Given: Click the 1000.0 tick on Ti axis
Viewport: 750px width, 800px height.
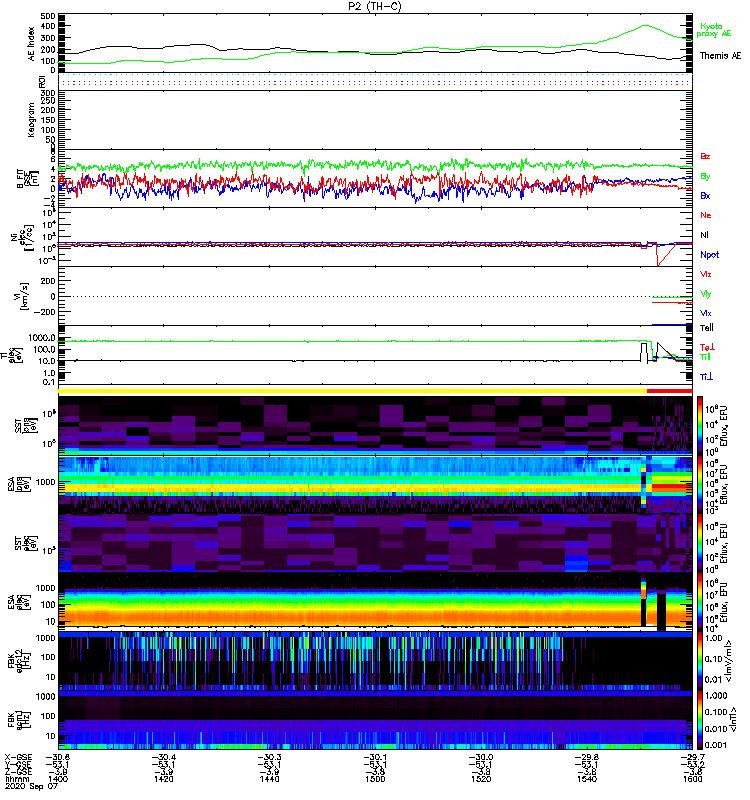Looking at the screenshot, I should click(42, 338).
